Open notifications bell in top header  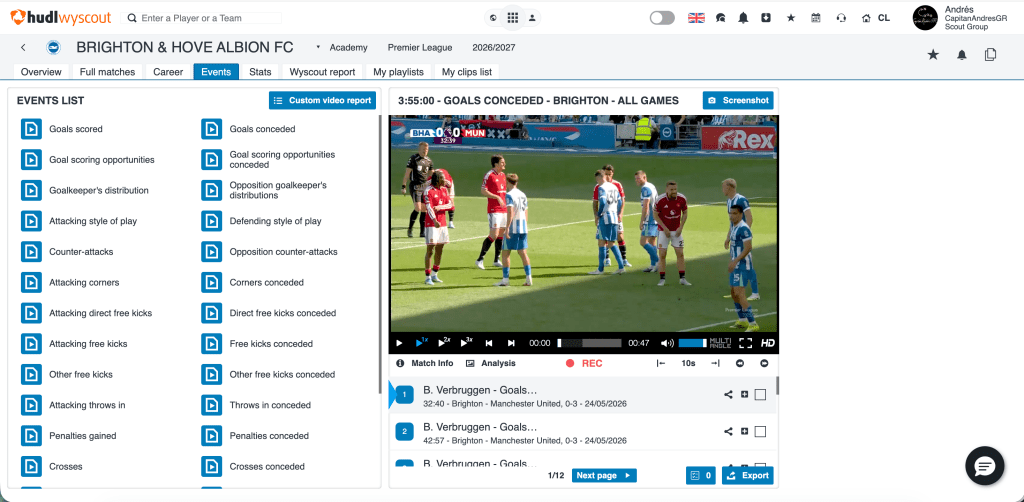click(743, 18)
